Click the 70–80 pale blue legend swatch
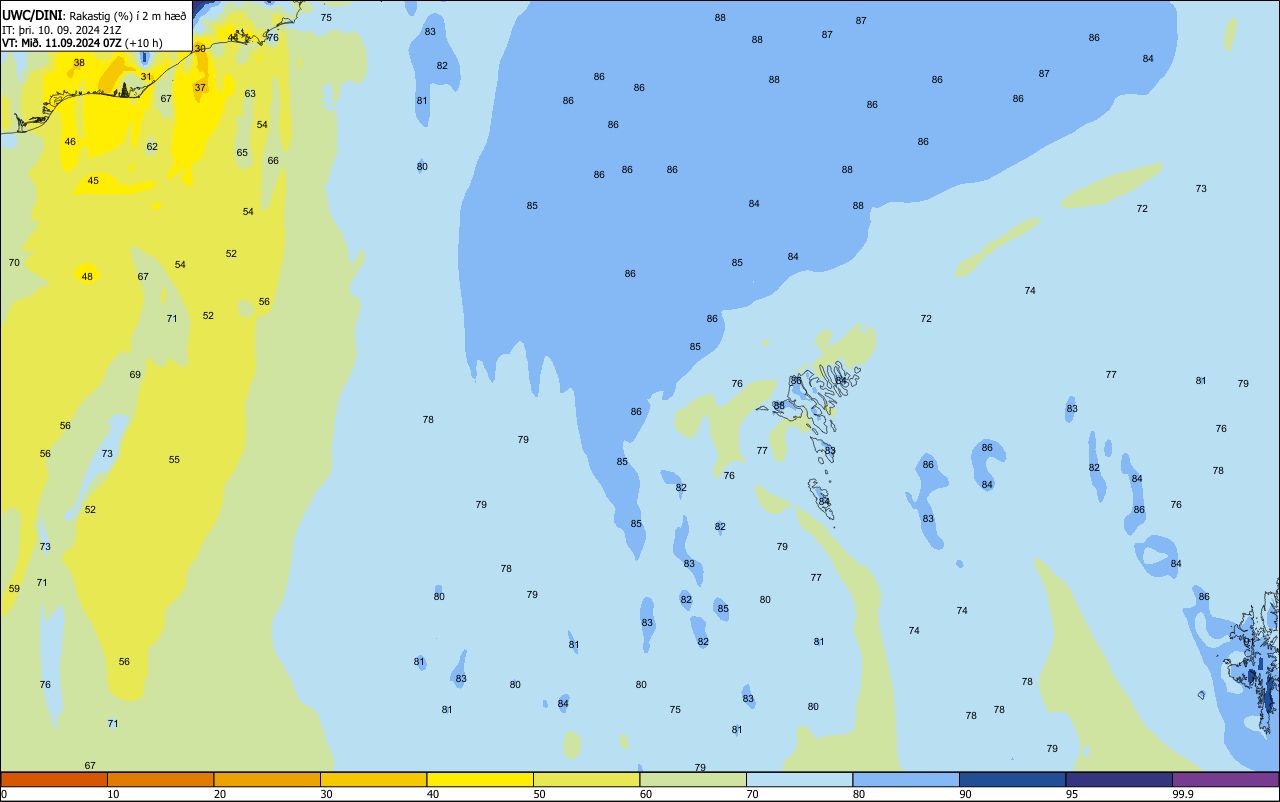Viewport: 1280px width, 802px height. 799,779
